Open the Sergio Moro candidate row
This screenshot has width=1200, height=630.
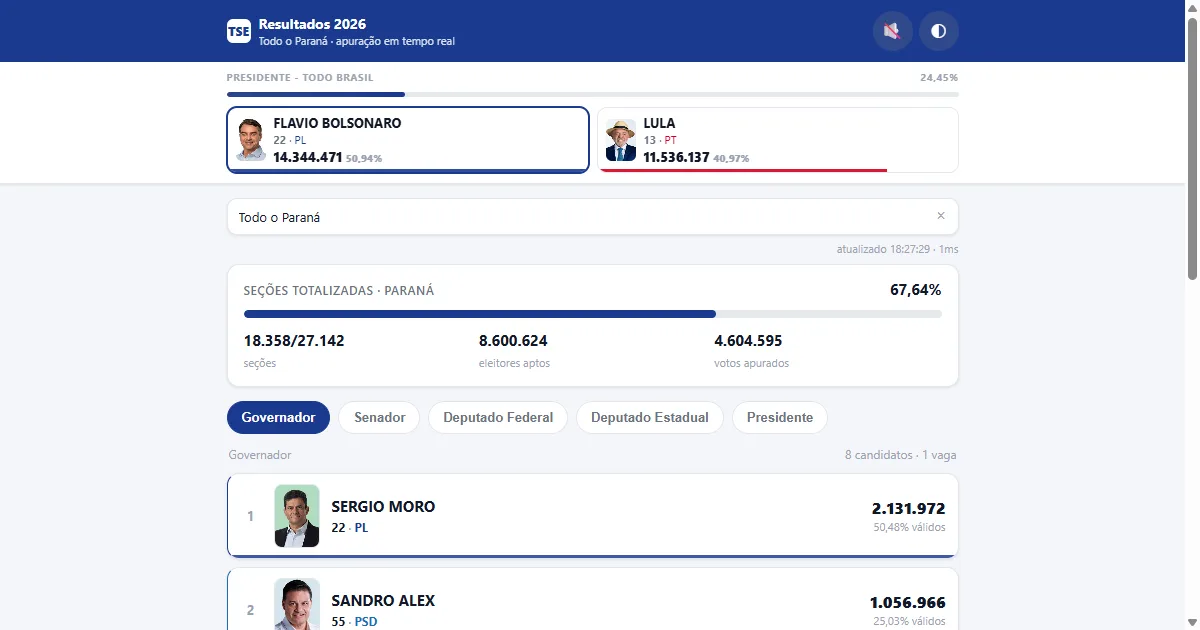tap(592, 516)
